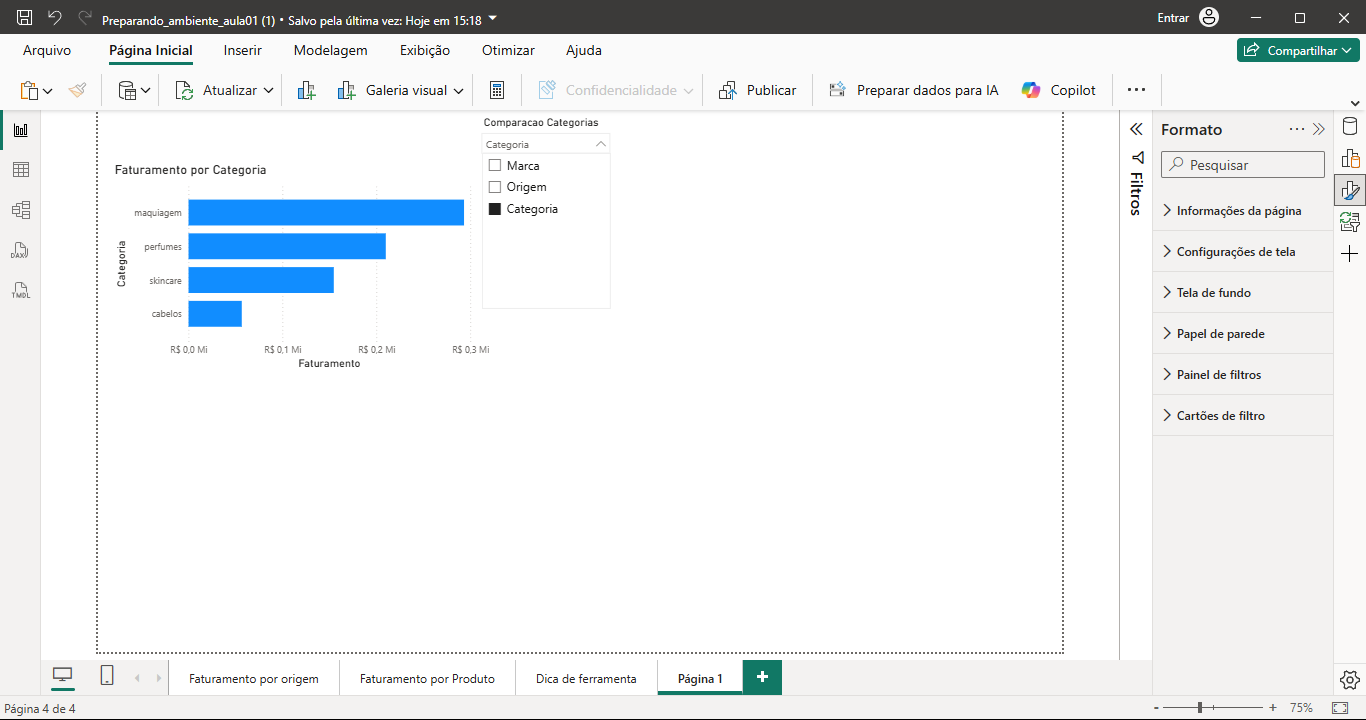Screen dimensions: 1366x720
Task: Switch to the Exibição ribbon tab
Action: point(425,50)
